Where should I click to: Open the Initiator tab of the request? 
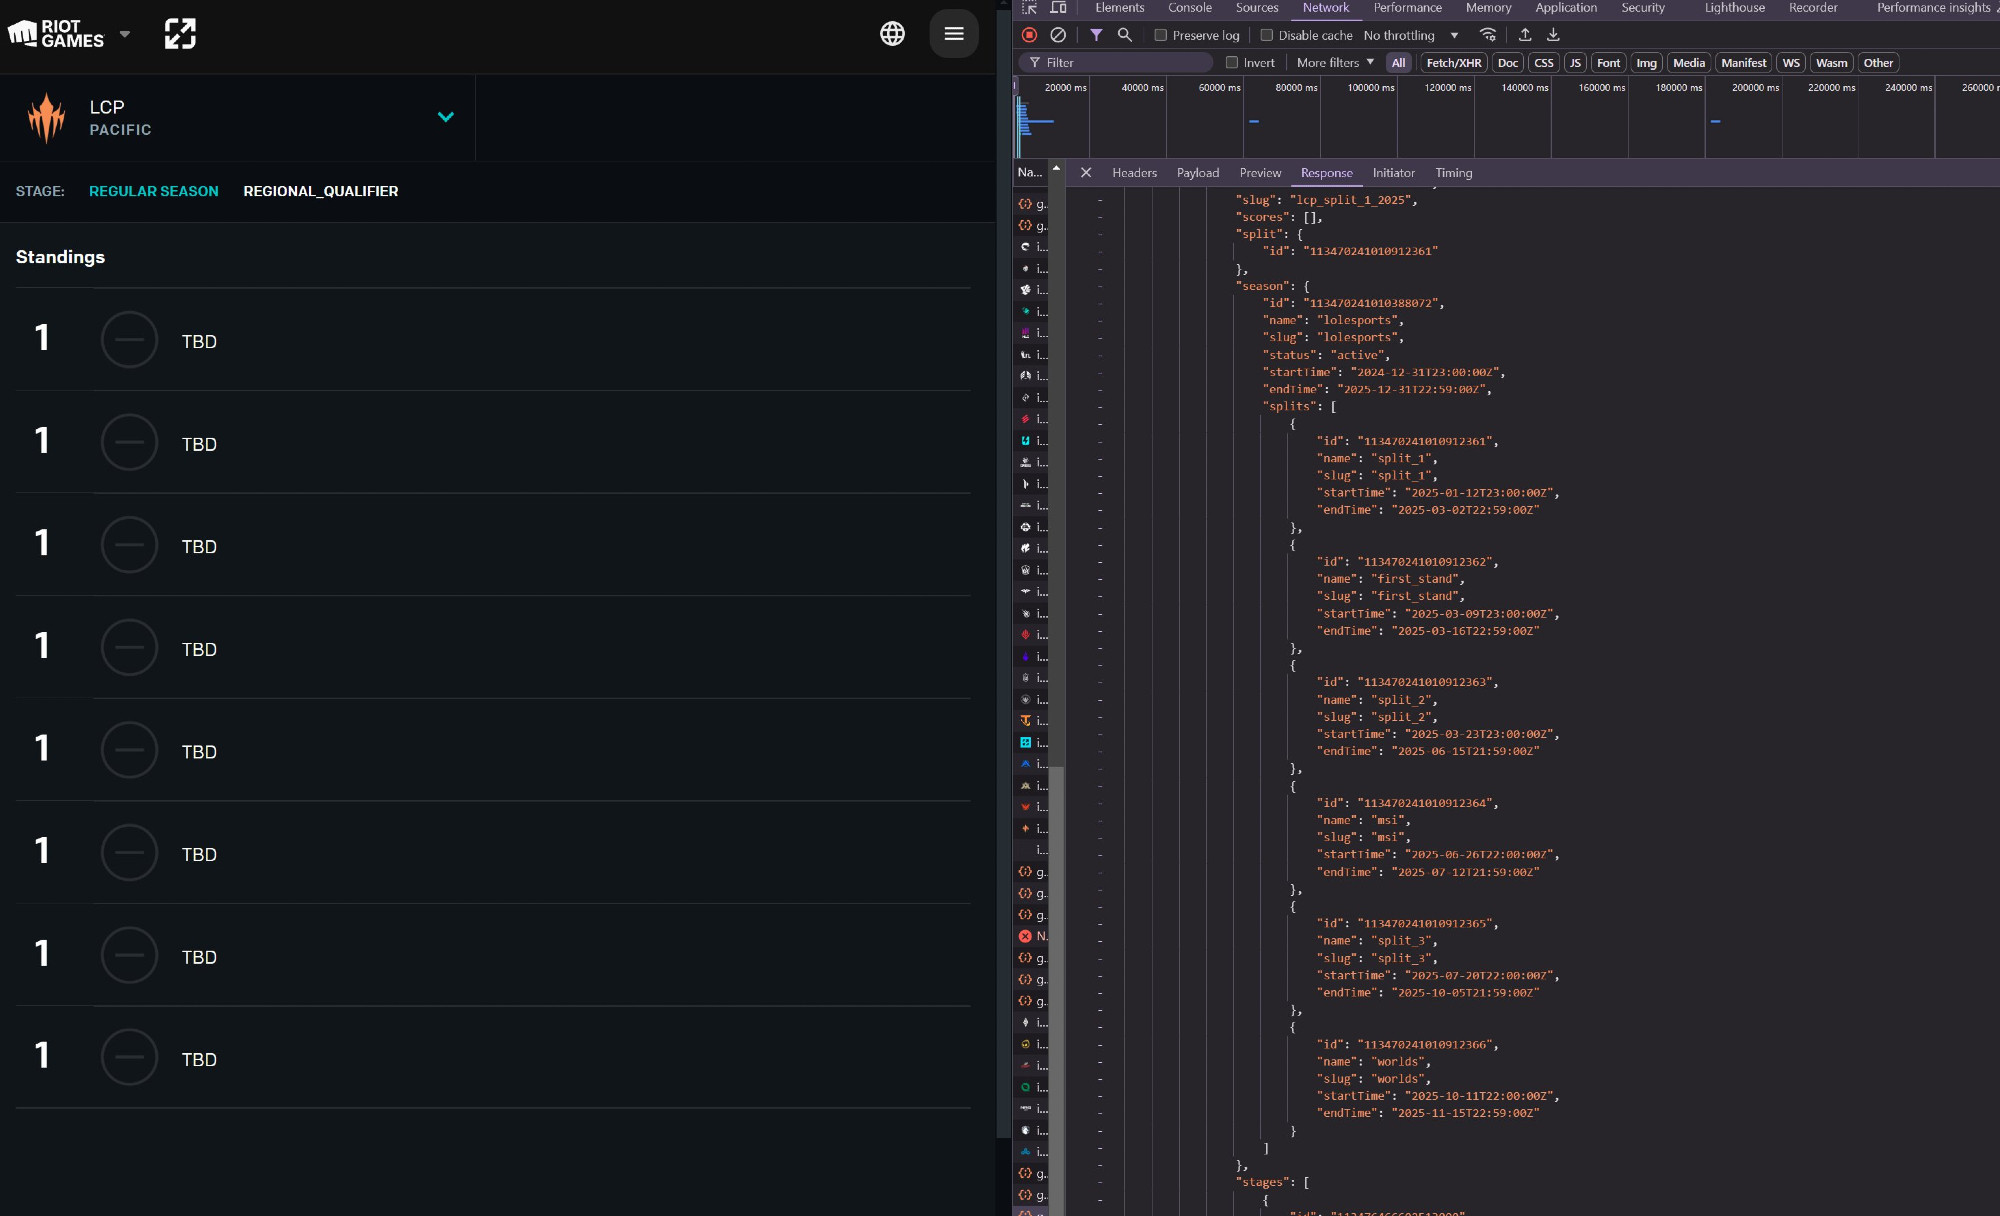click(1393, 173)
